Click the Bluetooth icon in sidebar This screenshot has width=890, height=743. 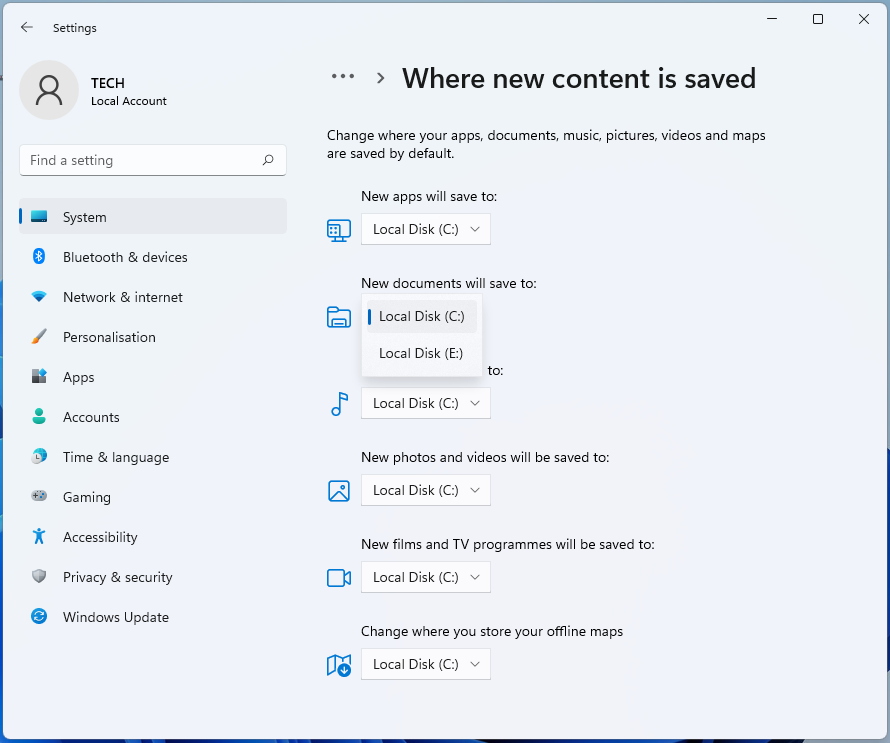[x=39, y=257]
